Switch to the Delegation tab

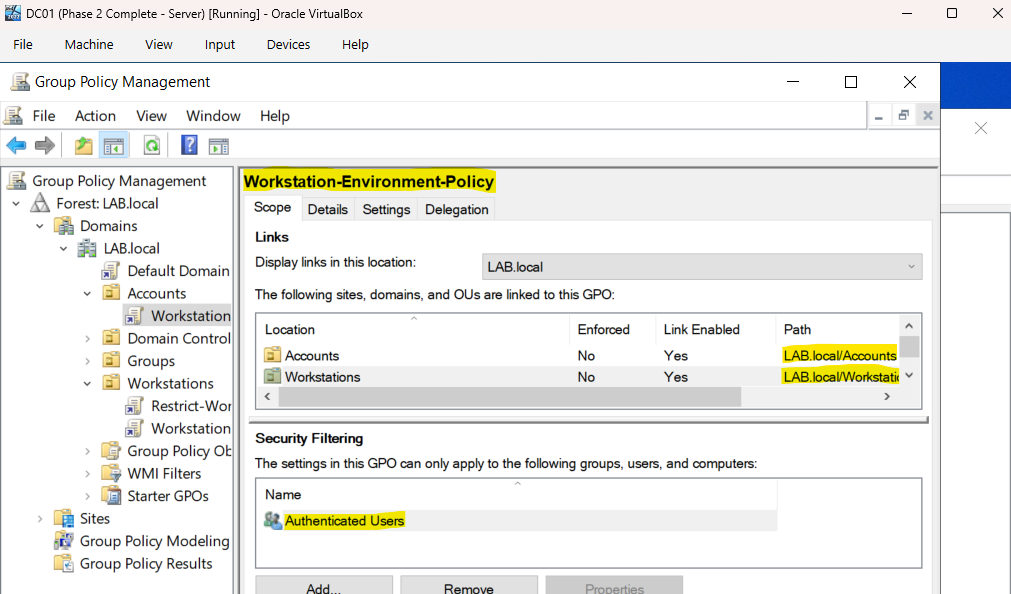(456, 210)
